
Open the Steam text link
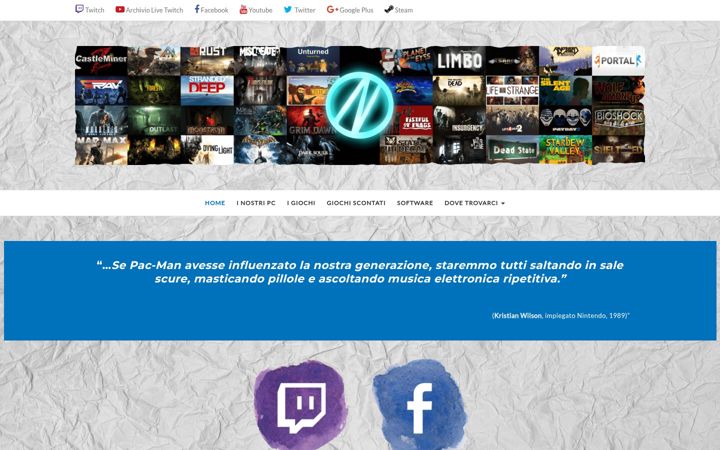tap(404, 10)
